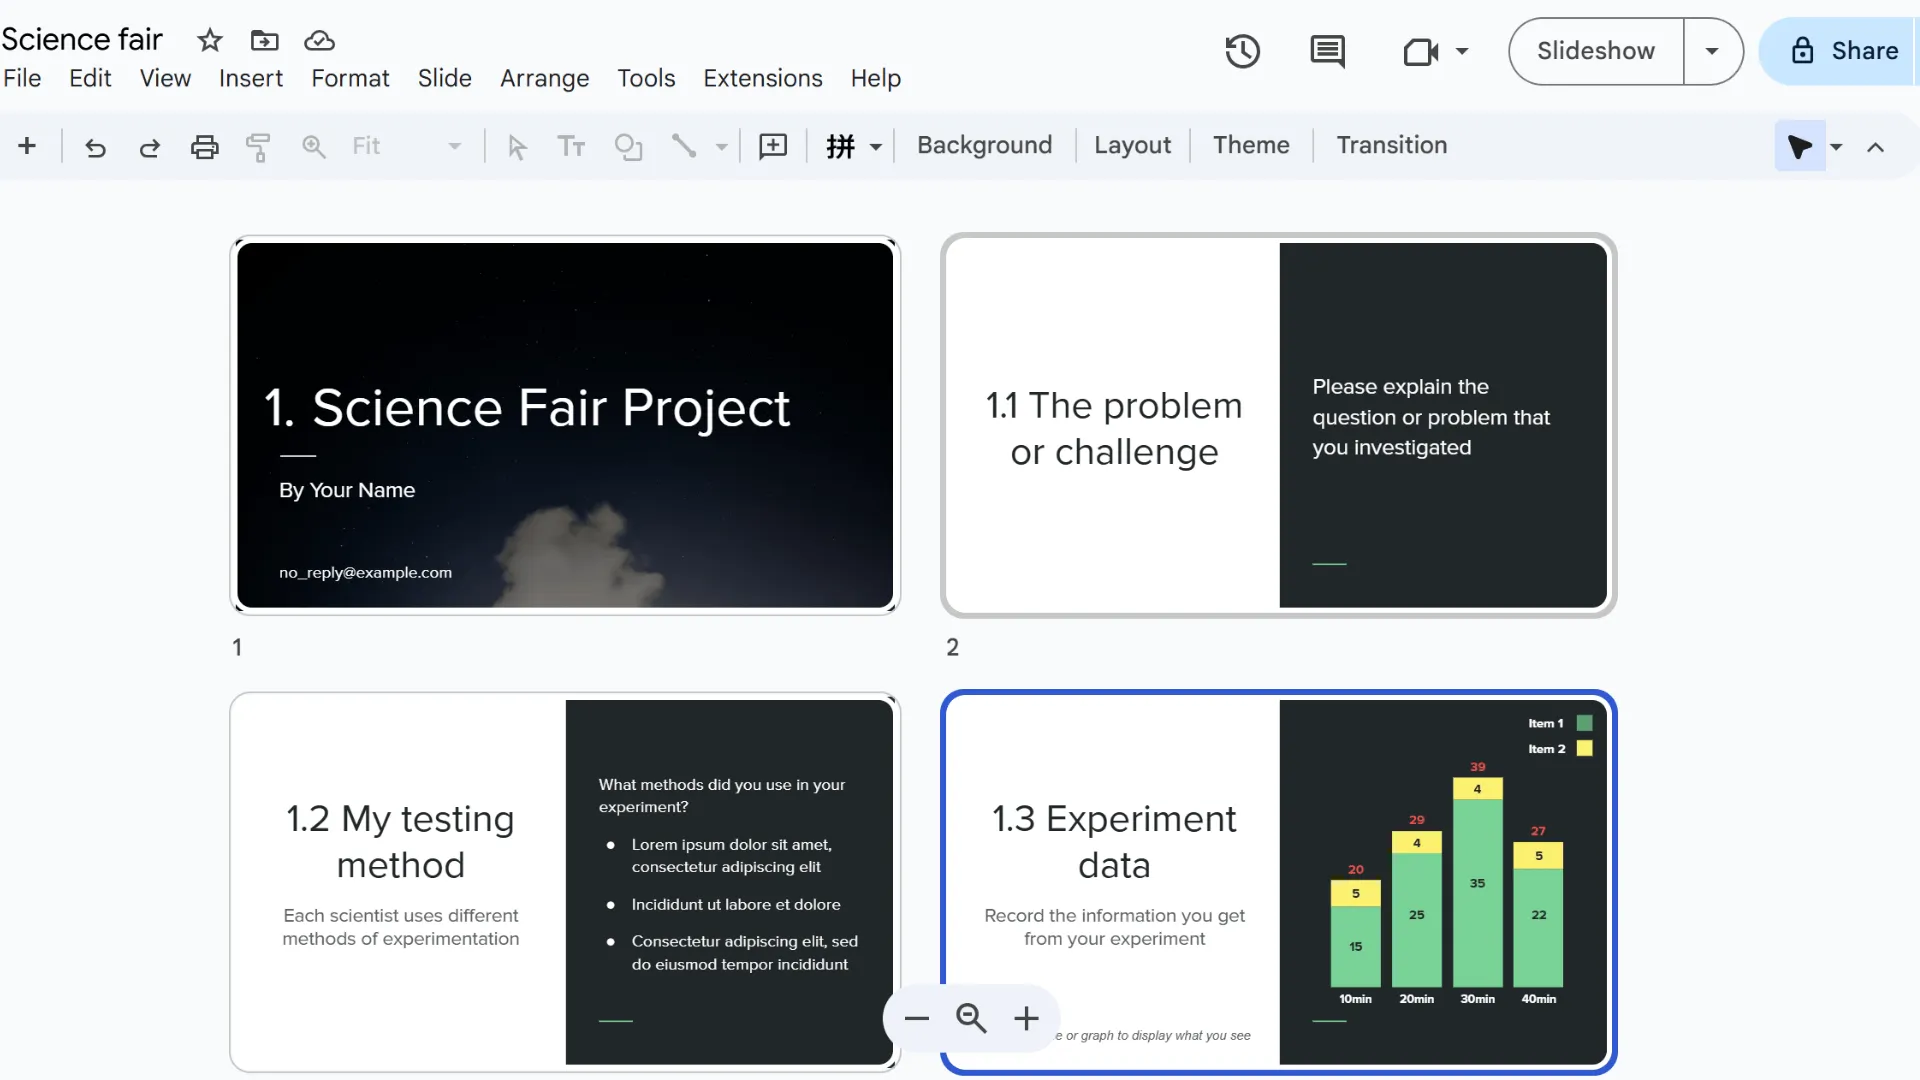Click the undo arrow icon

click(x=95, y=147)
